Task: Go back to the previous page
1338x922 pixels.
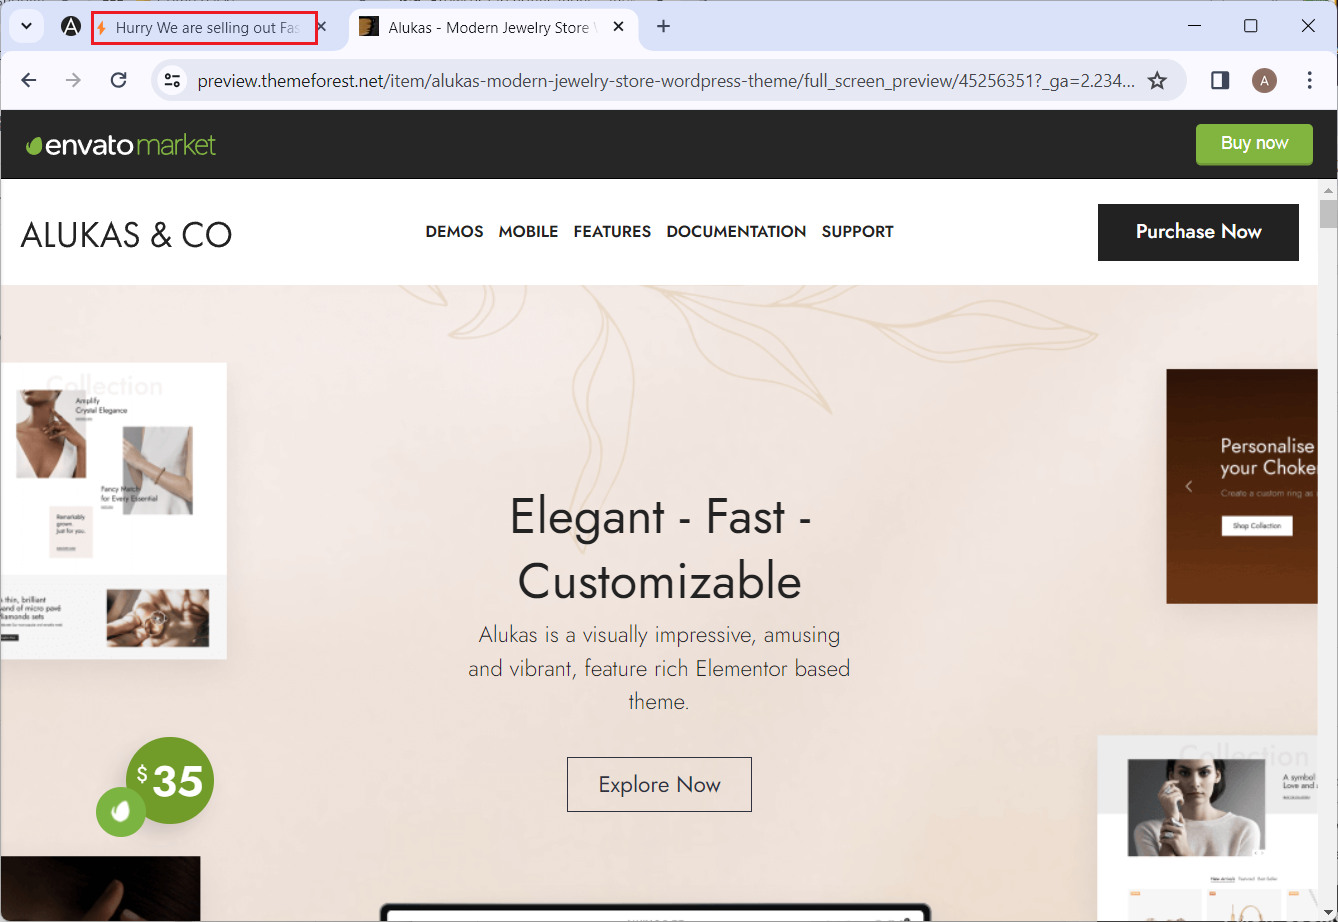Action: 29,80
